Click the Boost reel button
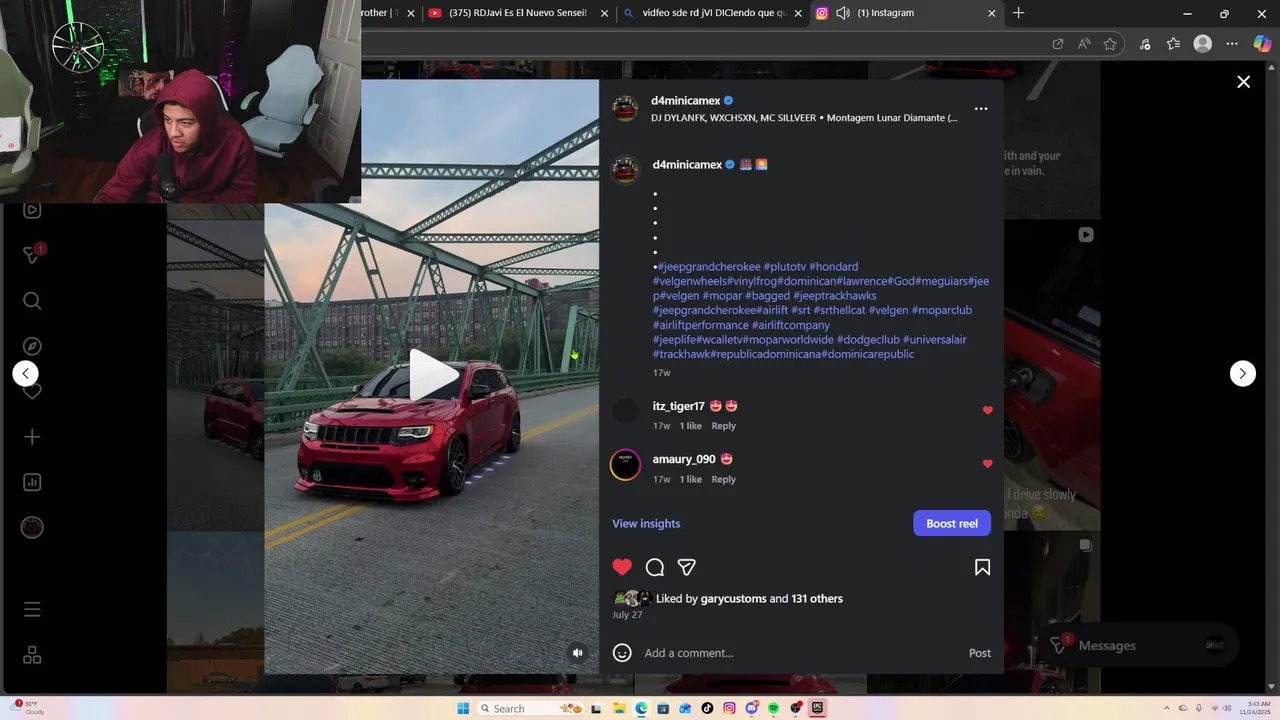This screenshot has width=1280, height=720. [952, 523]
